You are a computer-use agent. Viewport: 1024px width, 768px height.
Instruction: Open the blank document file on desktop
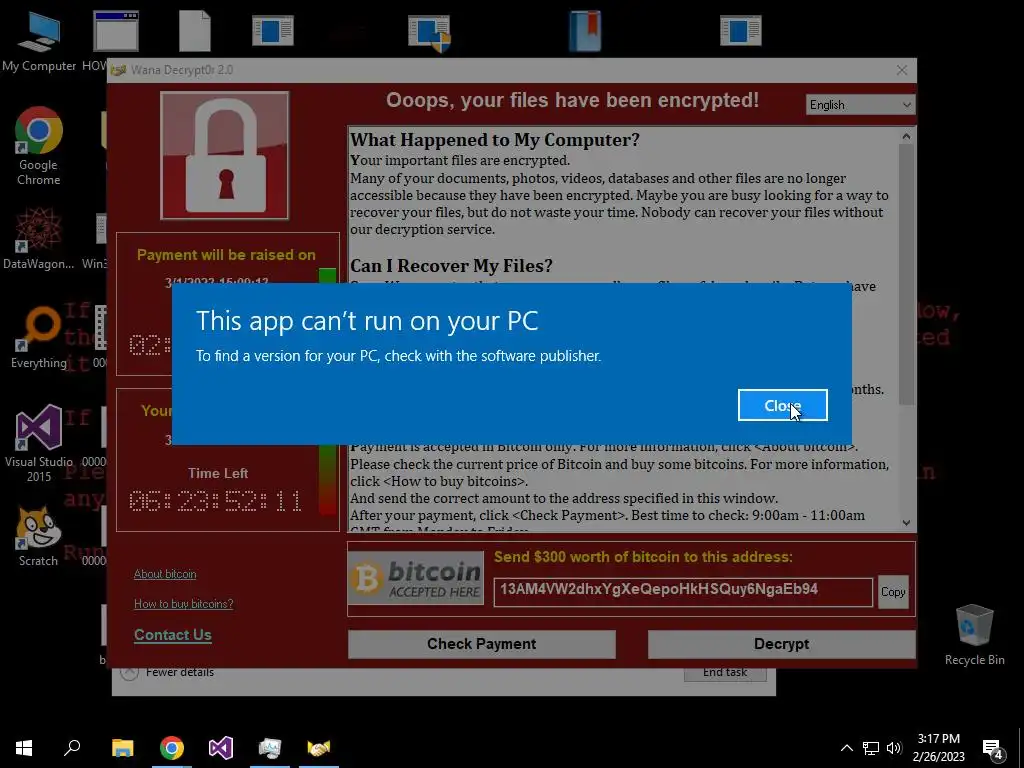(195, 31)
